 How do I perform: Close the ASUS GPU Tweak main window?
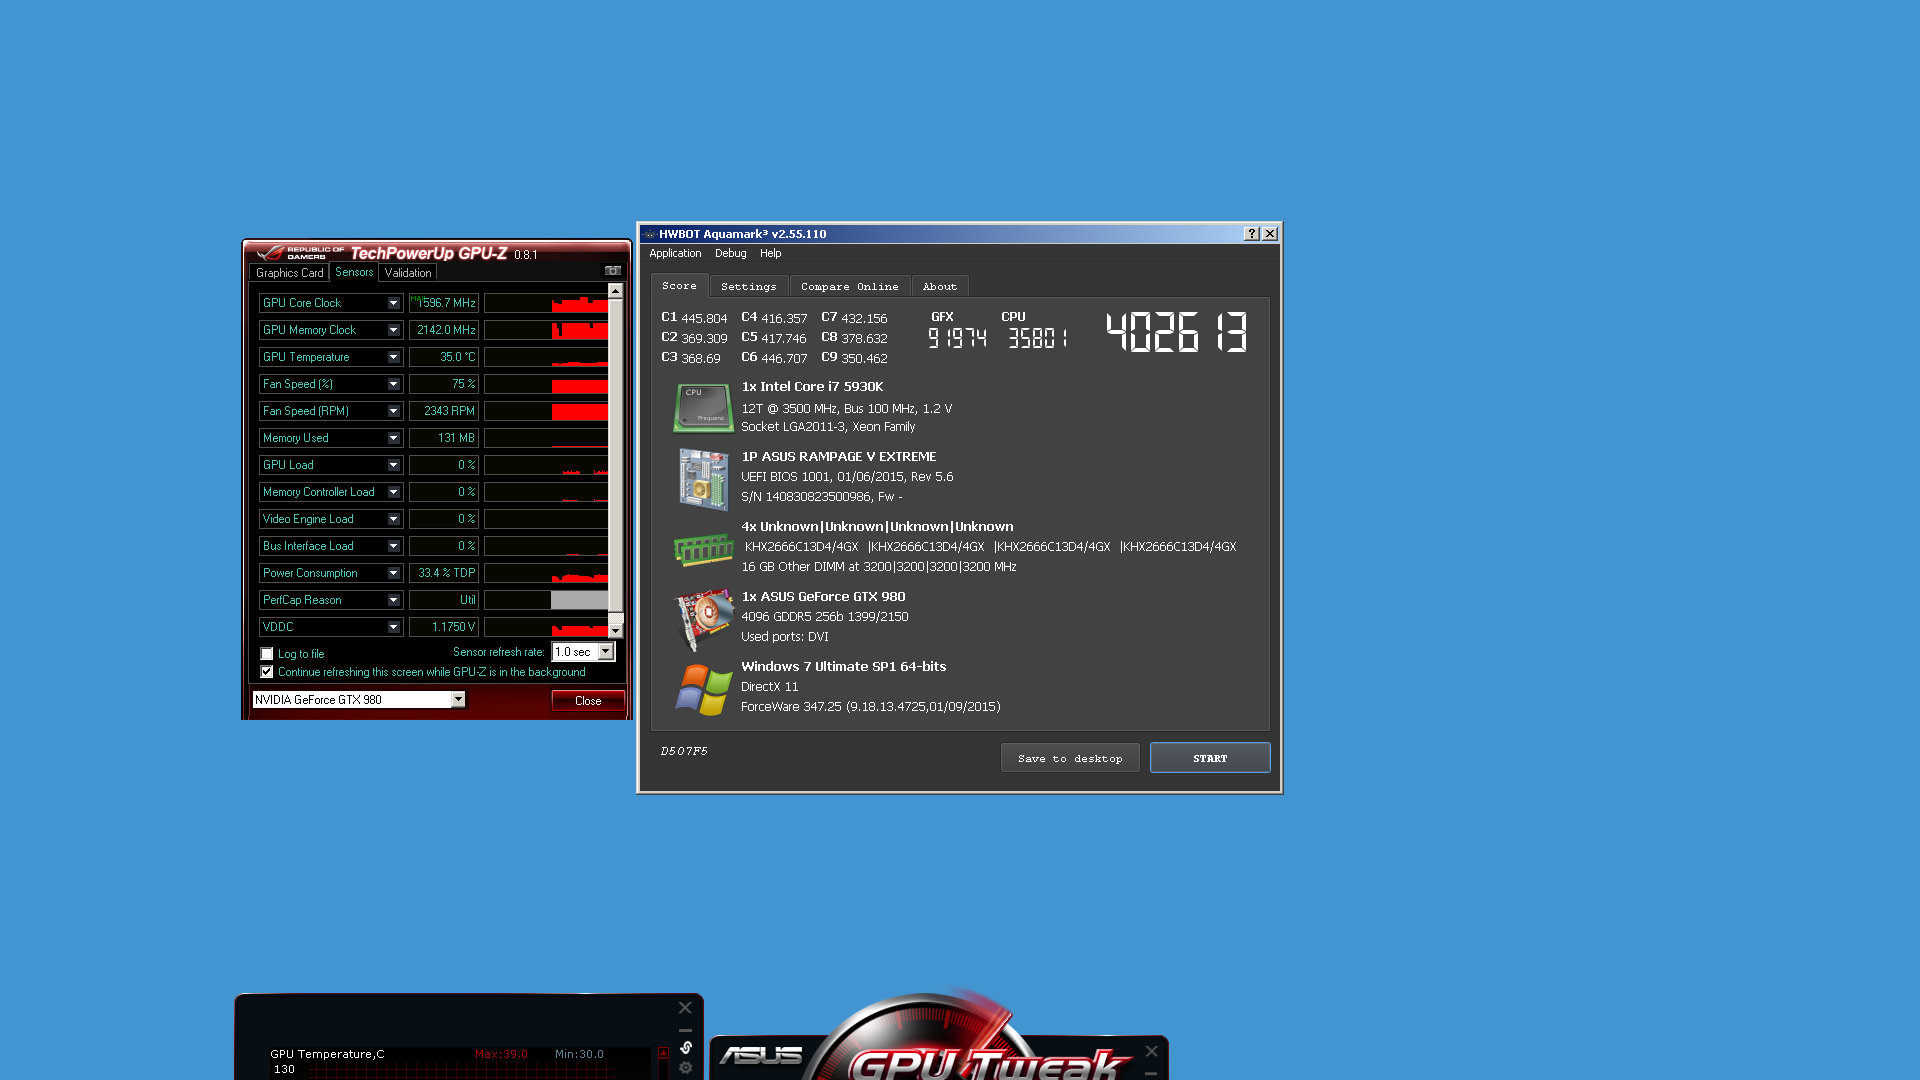coord(1152,1051)
